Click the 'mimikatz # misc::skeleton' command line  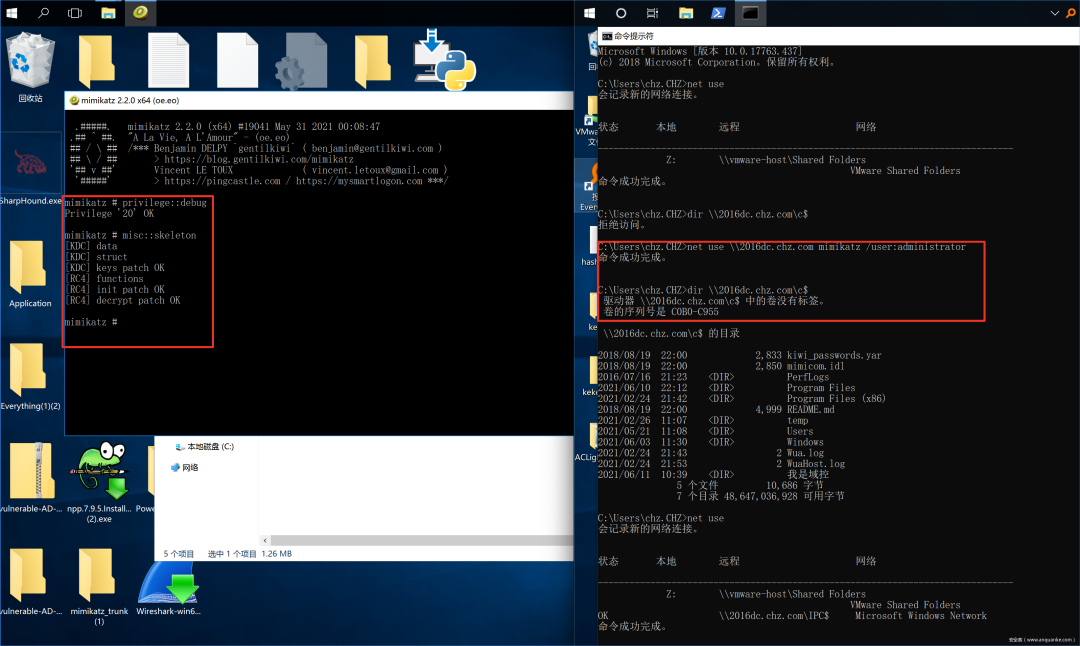point(131,235)
